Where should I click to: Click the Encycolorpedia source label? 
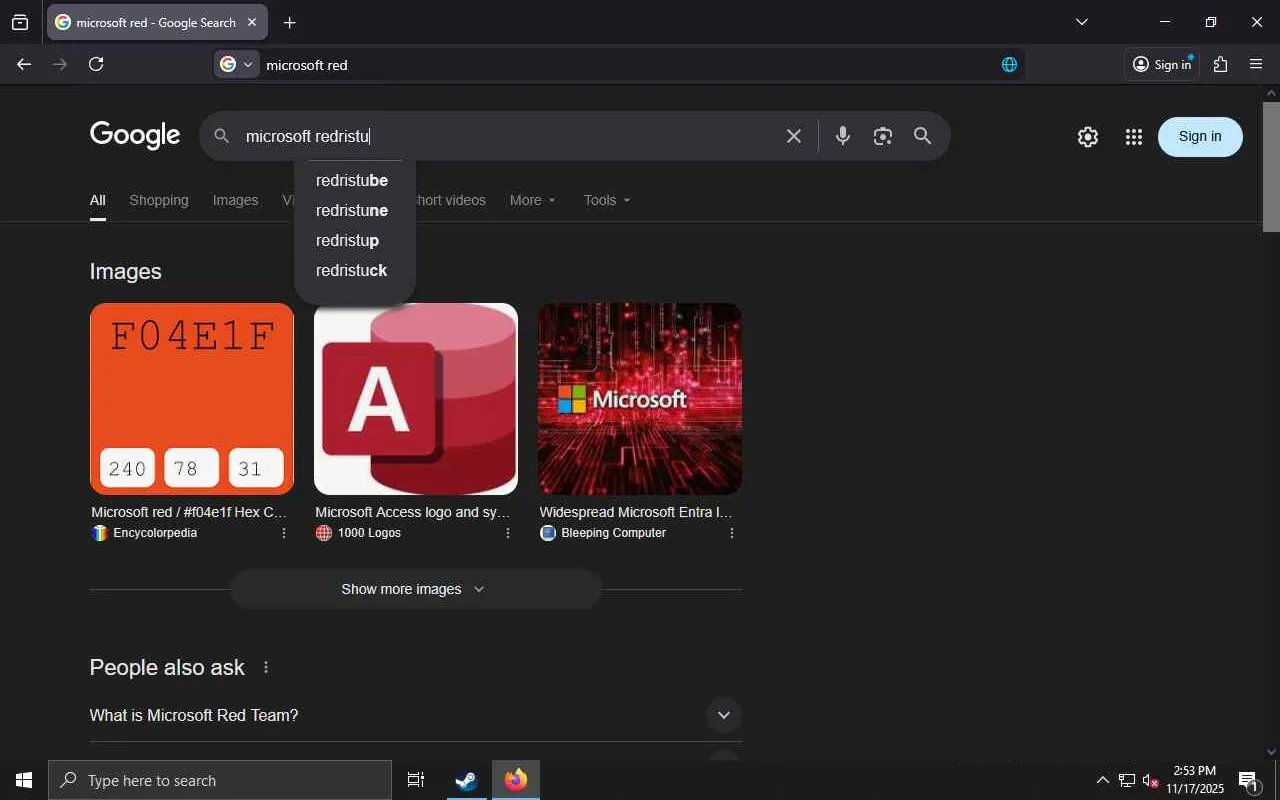(155, 533)
